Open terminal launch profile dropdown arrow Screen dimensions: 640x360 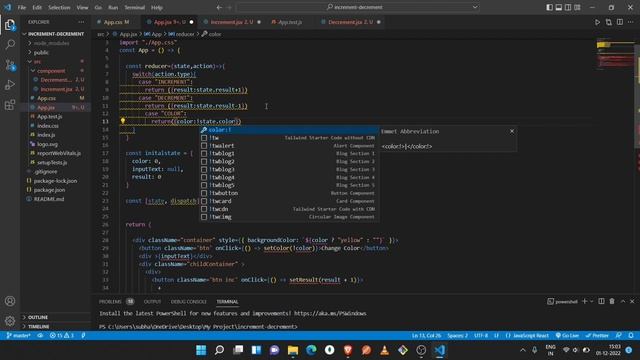[x=591, y=301]
